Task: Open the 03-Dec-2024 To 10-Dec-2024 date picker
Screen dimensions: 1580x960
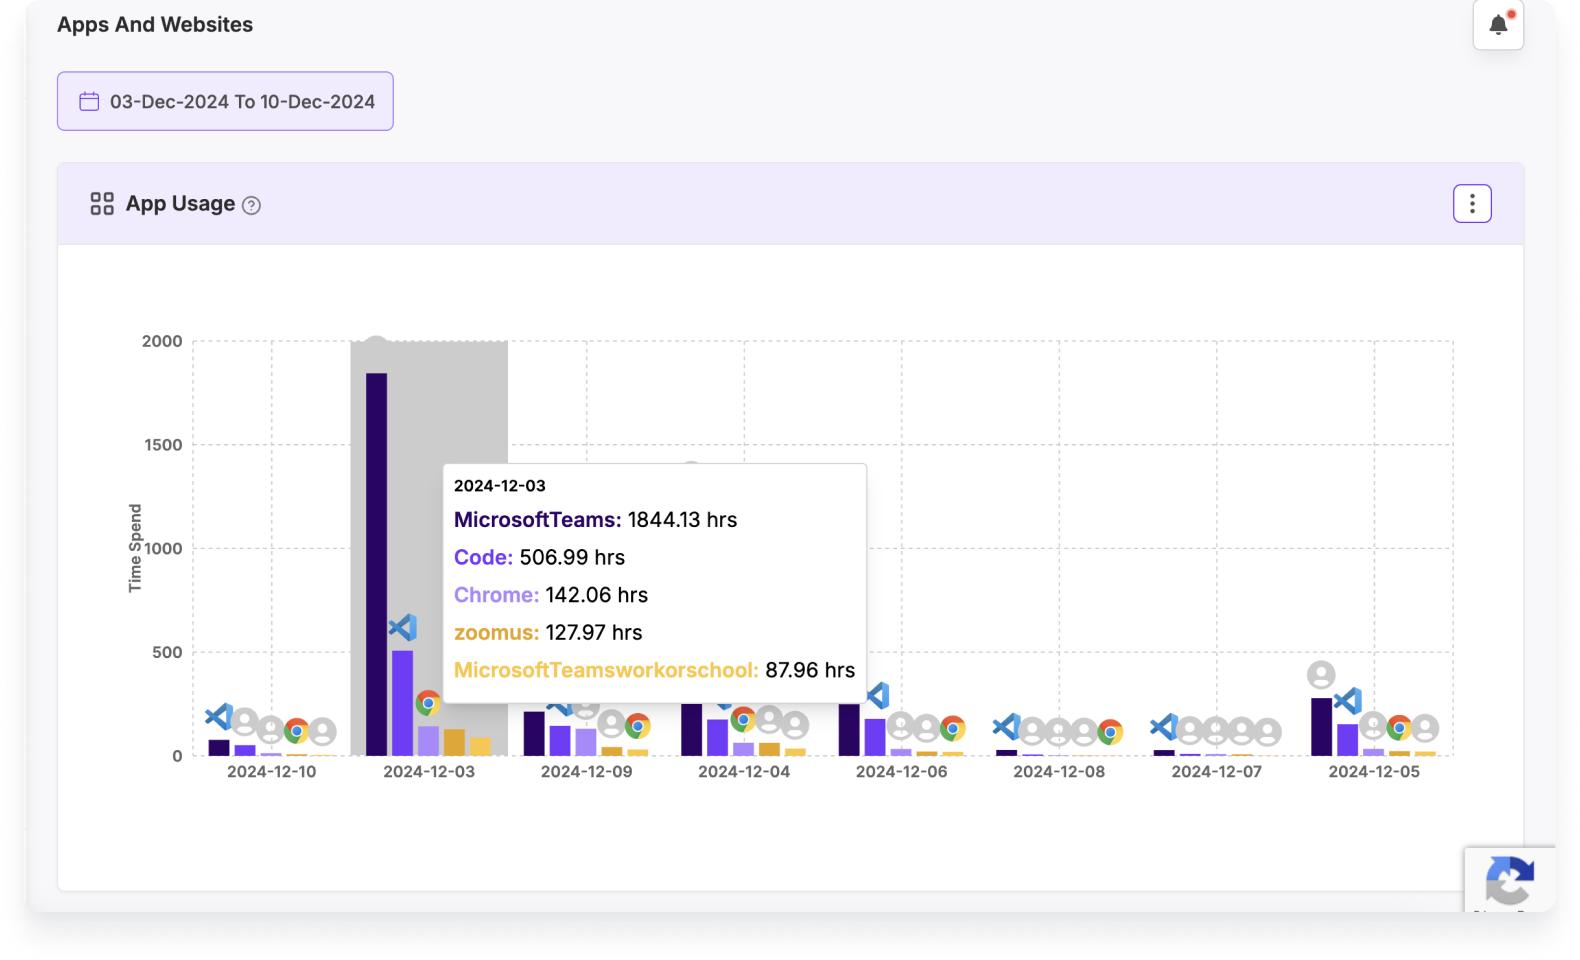Action: click(x=225, y=101)
